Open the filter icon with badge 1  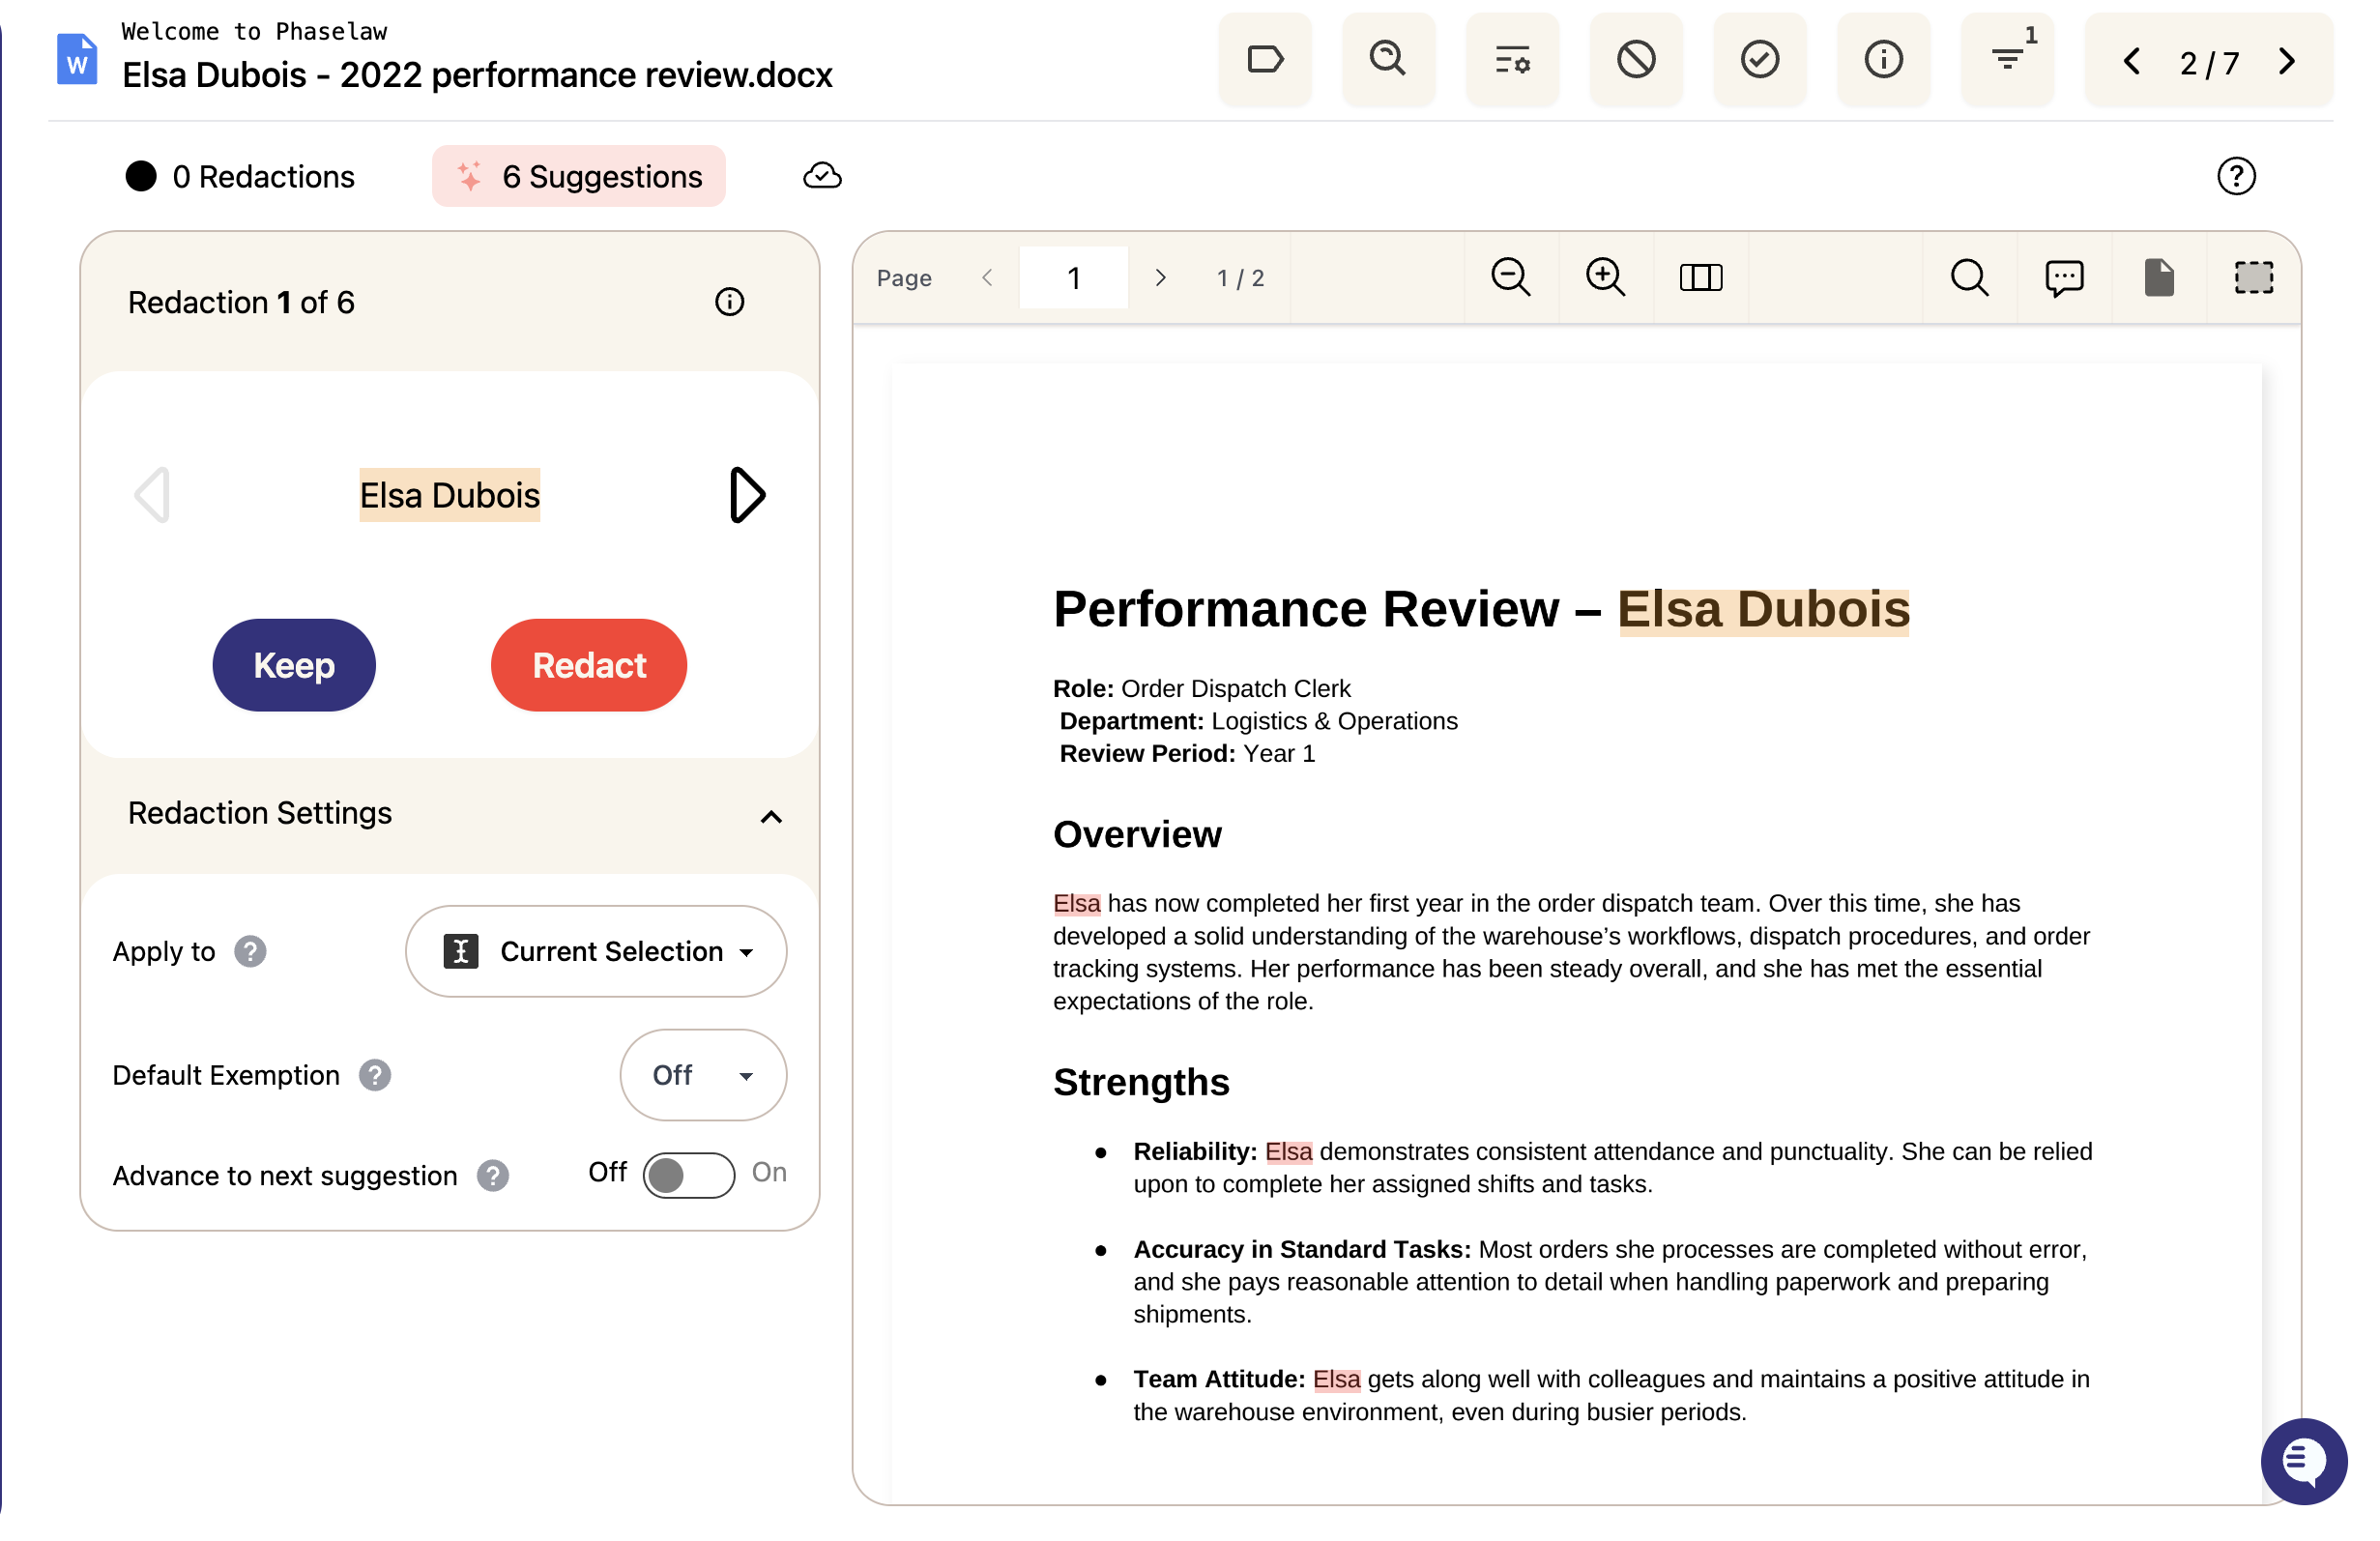[2007, 60]
